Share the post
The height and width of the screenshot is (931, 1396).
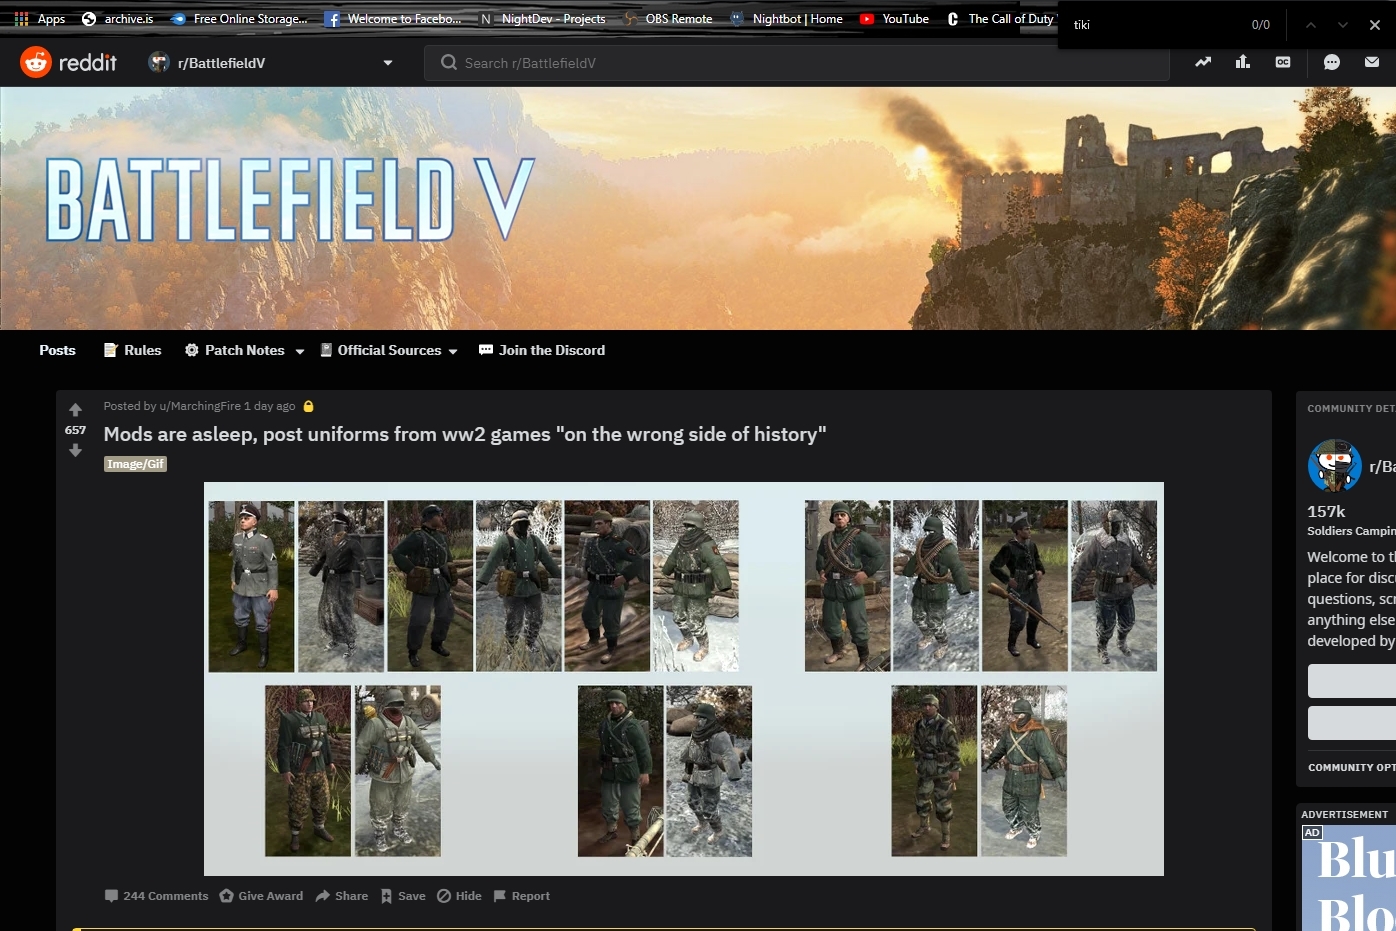[341, 896]
